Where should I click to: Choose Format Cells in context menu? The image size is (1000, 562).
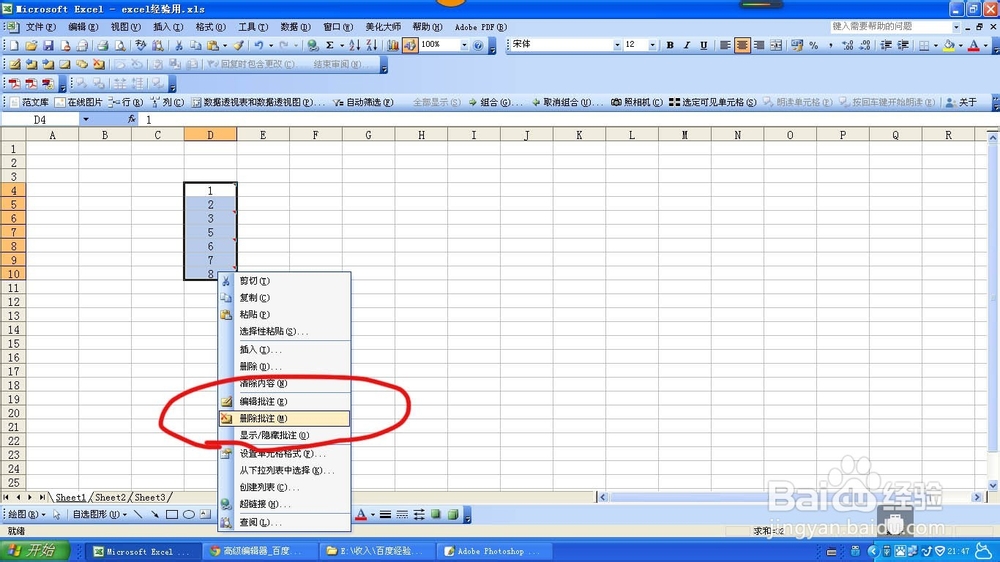tap(284, 454)
